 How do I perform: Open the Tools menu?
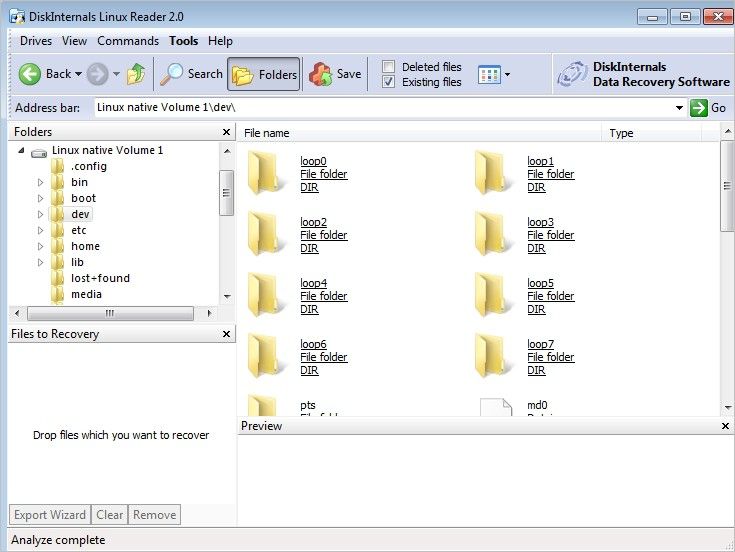(x=183, y=41)
